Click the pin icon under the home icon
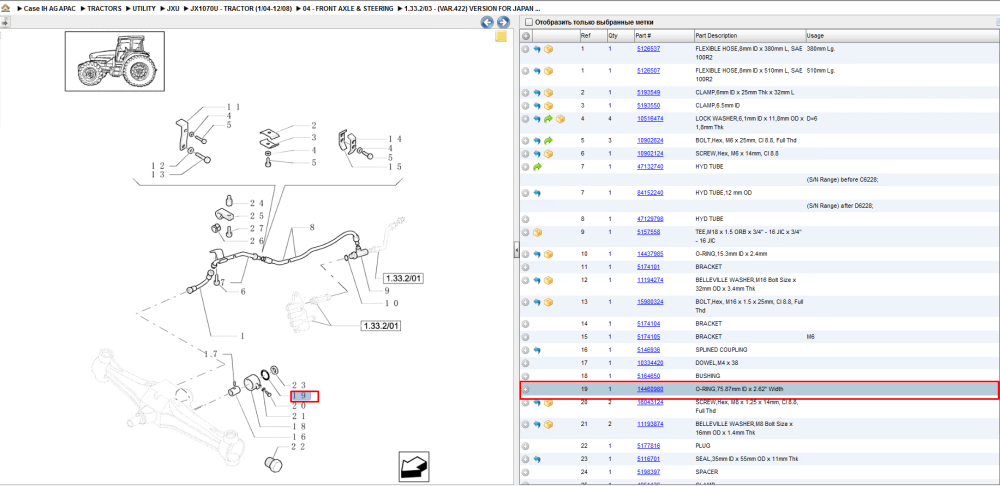 point(5,22)
